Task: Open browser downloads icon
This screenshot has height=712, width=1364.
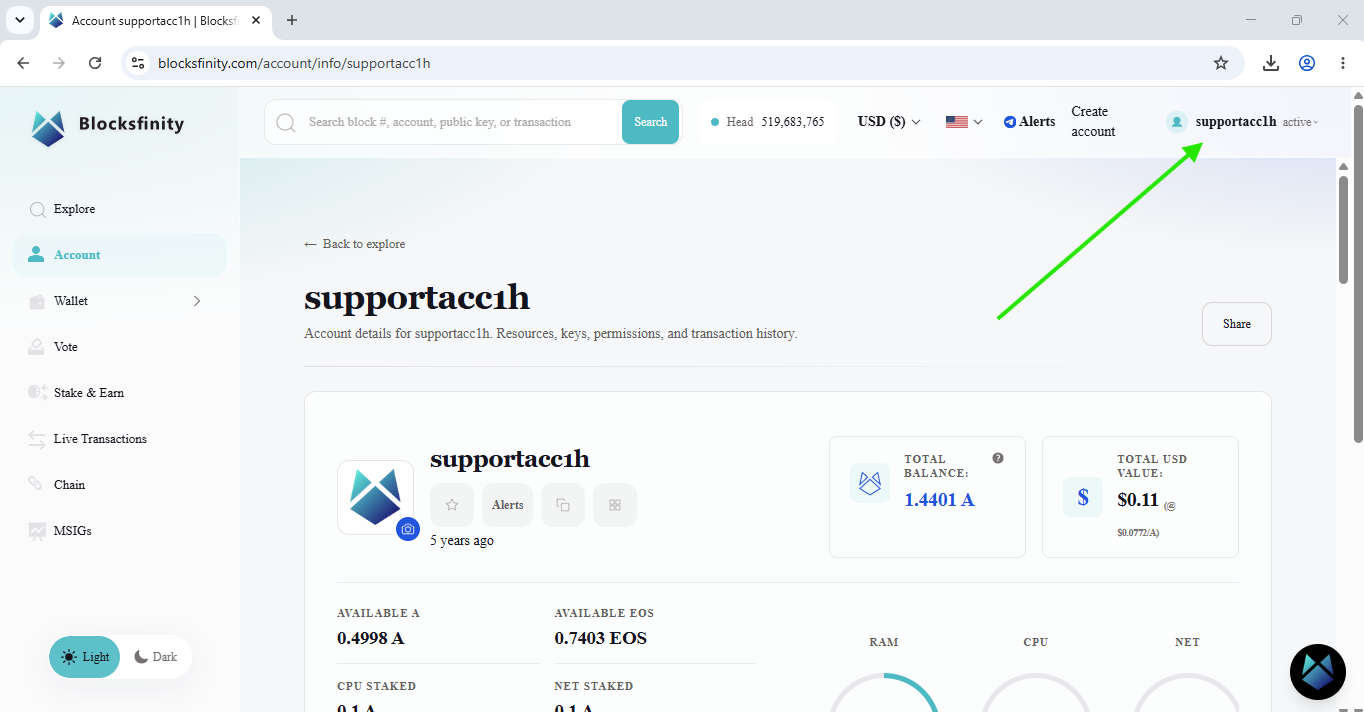Action: click(1271, 63)
